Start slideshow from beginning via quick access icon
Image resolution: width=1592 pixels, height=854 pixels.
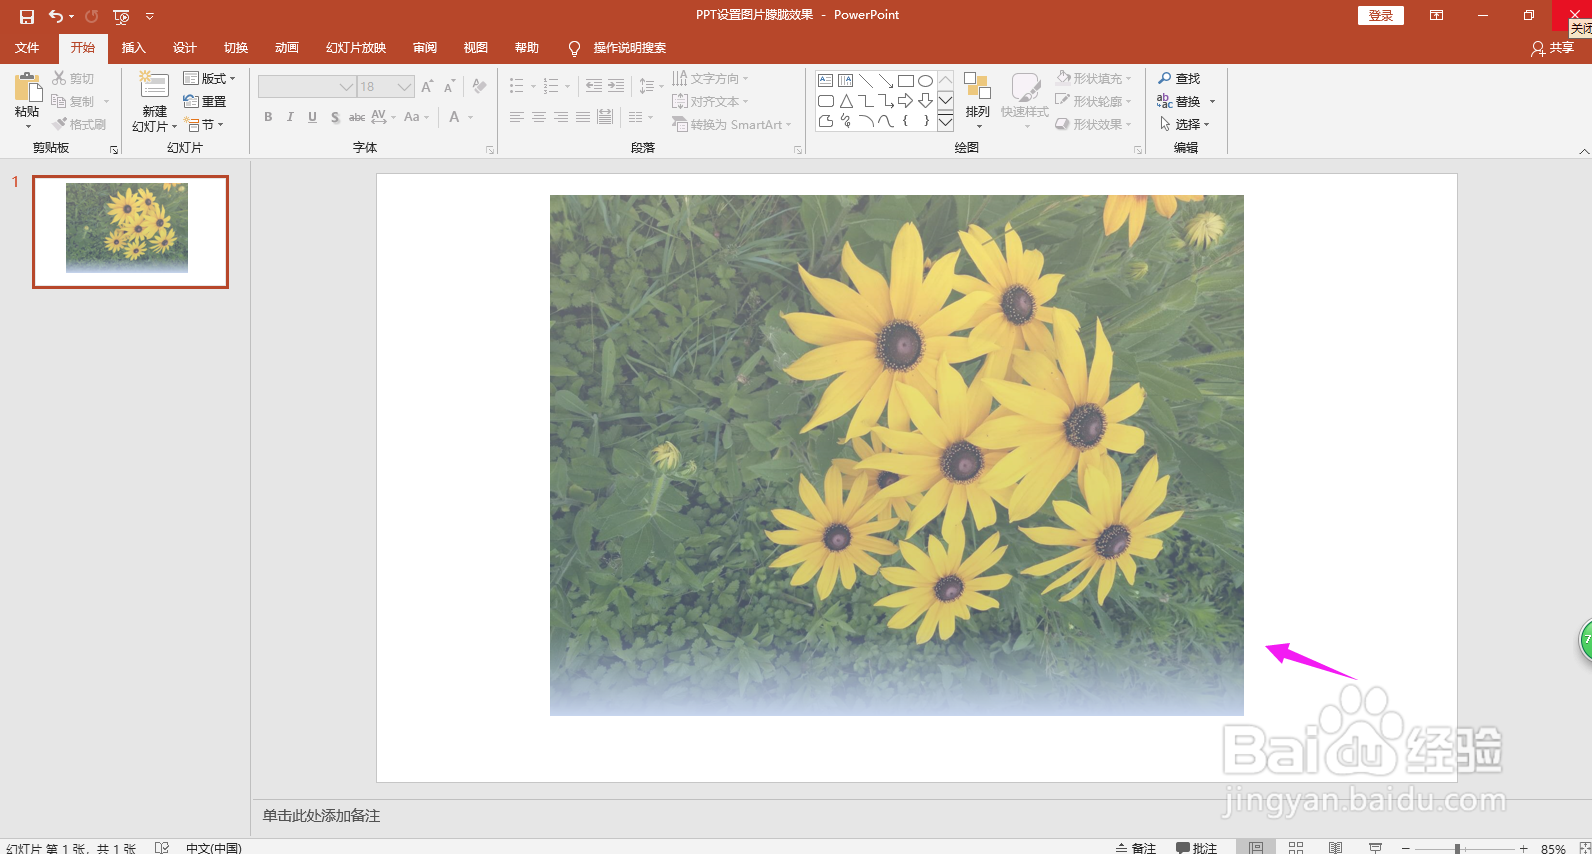[x=121, y=17]
